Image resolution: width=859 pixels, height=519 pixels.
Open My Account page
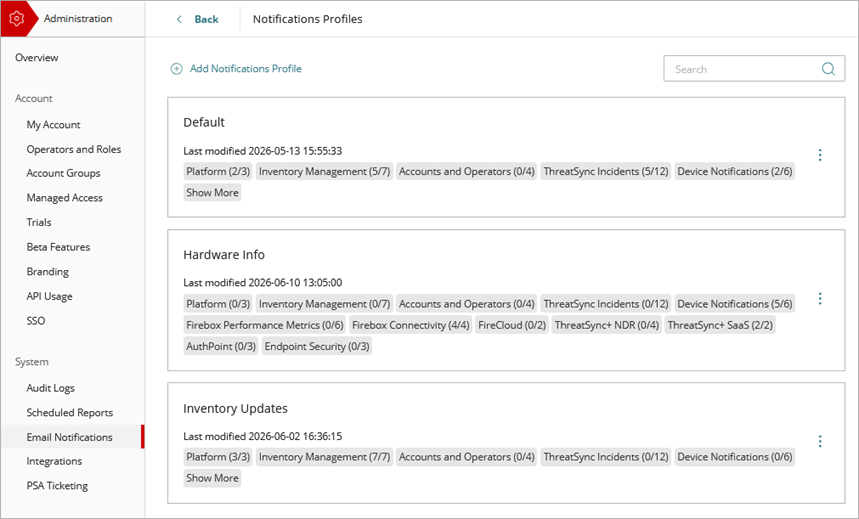point(54,125)
